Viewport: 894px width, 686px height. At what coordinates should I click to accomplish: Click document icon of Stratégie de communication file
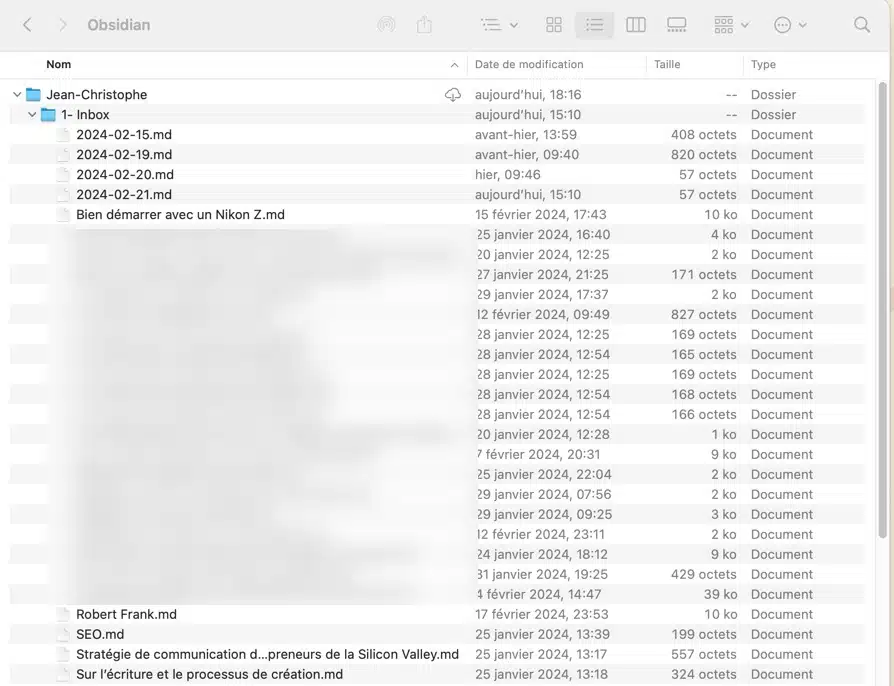coord(63,654)
